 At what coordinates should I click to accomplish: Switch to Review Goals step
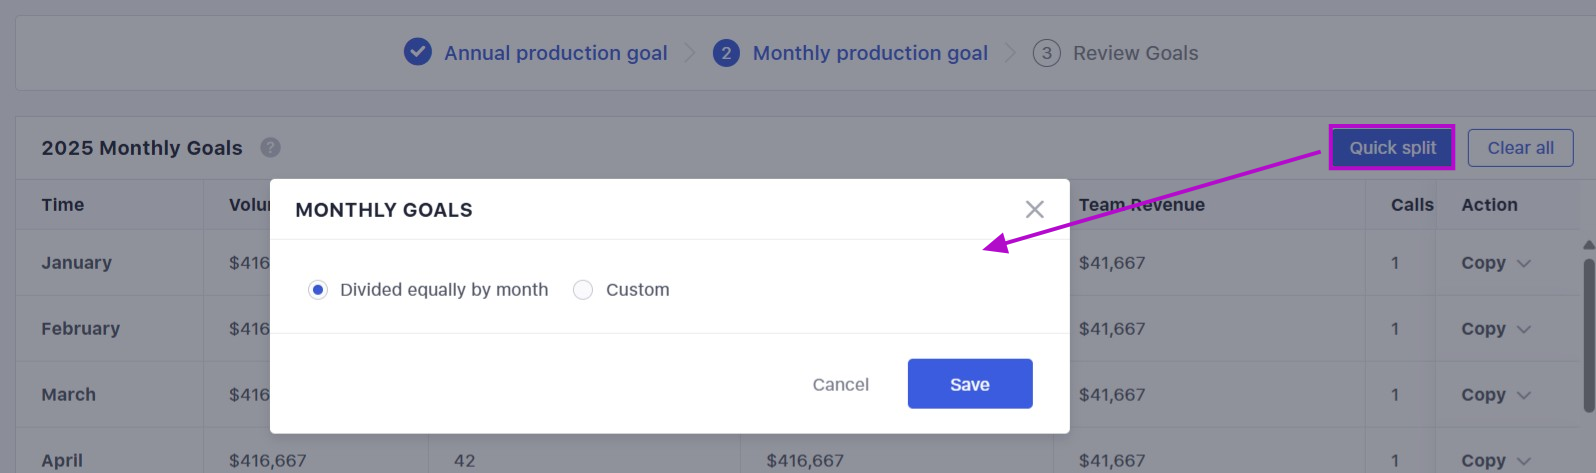(1135, 53)
